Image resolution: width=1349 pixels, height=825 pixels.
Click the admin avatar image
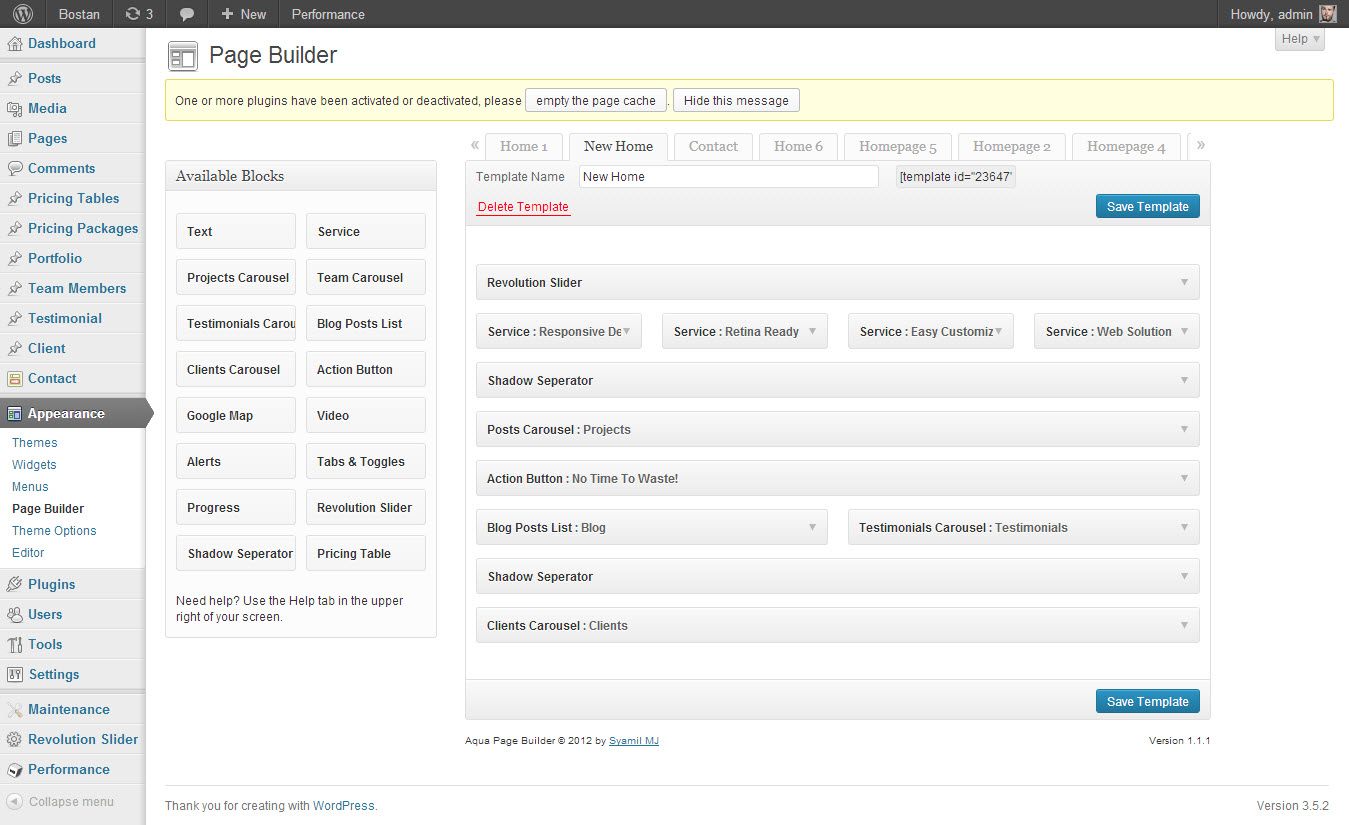pyautogui.click(x=1327, y=14)
